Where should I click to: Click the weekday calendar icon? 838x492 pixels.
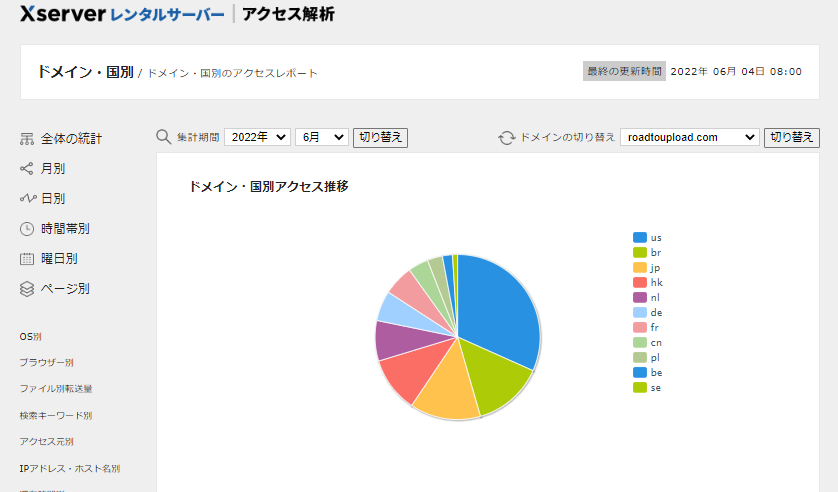coord(27,258)
